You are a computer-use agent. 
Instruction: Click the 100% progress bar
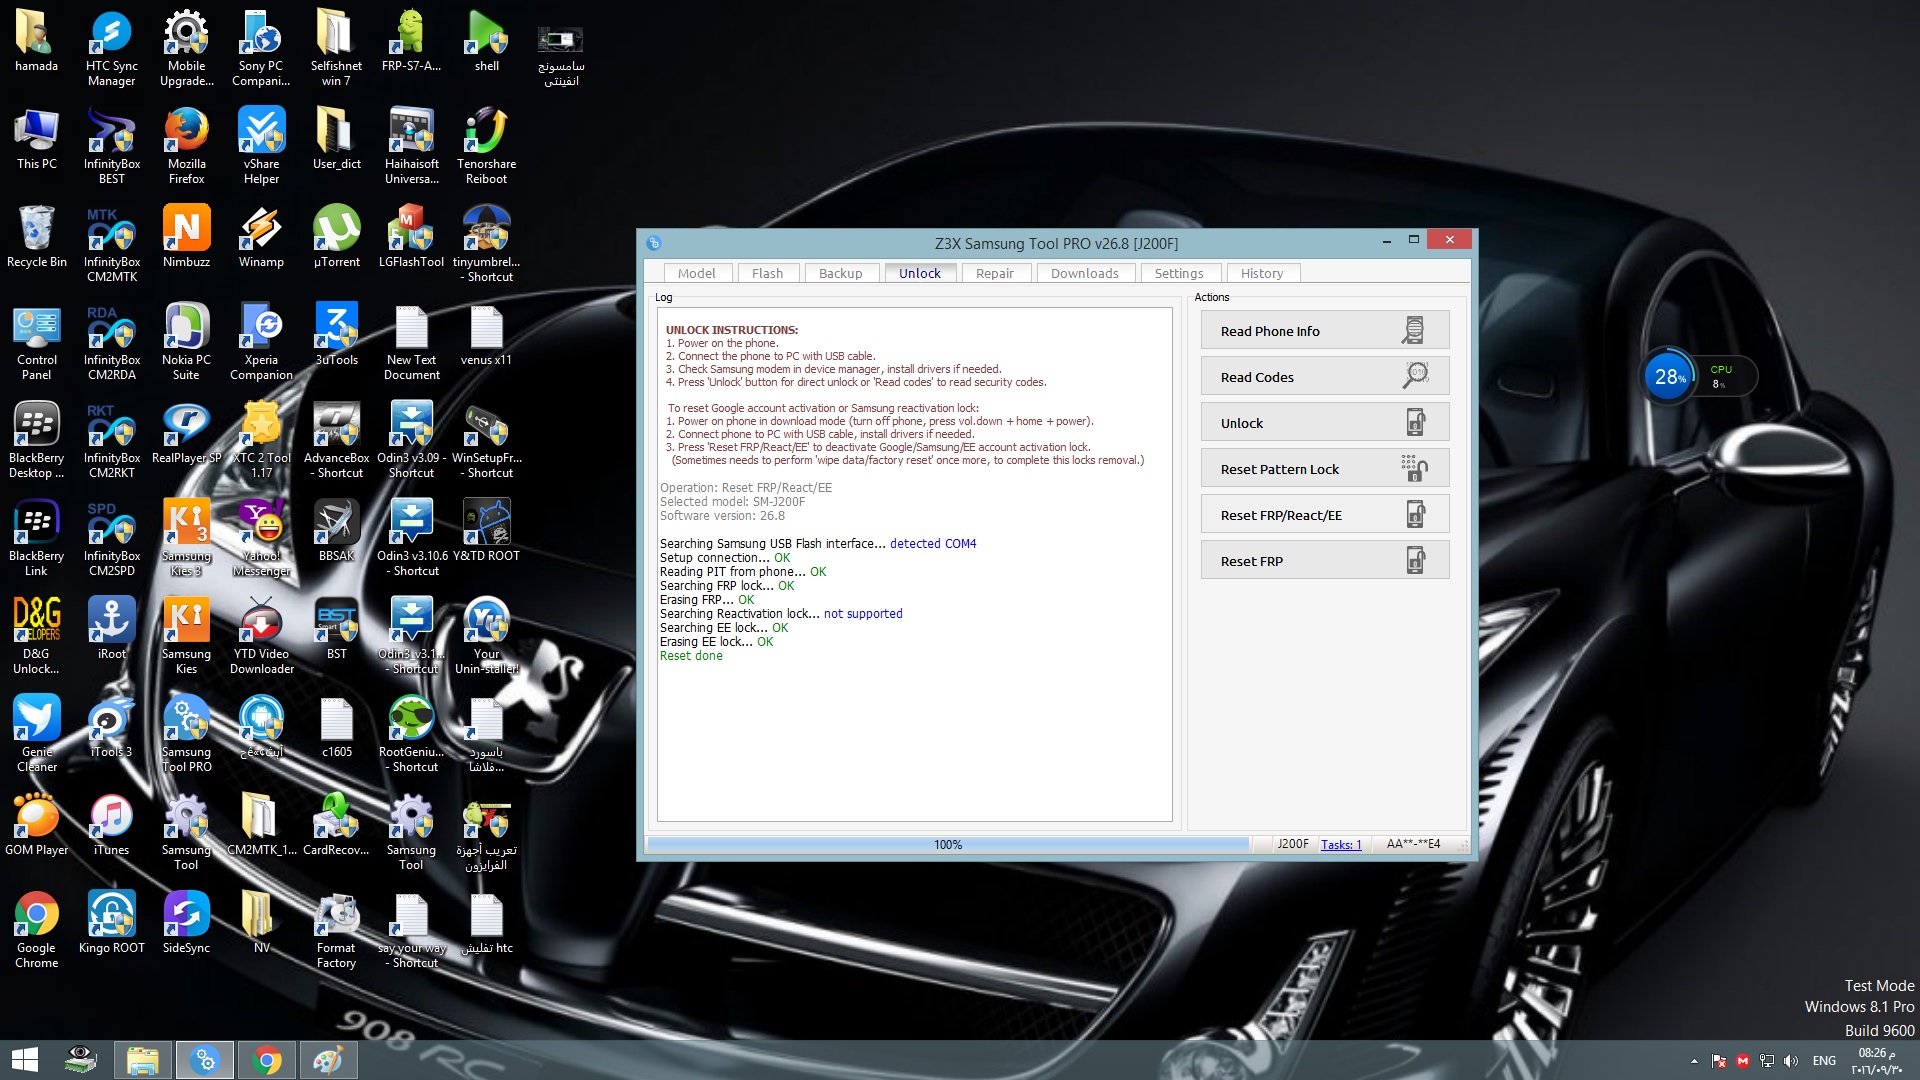tap(948, 845)
